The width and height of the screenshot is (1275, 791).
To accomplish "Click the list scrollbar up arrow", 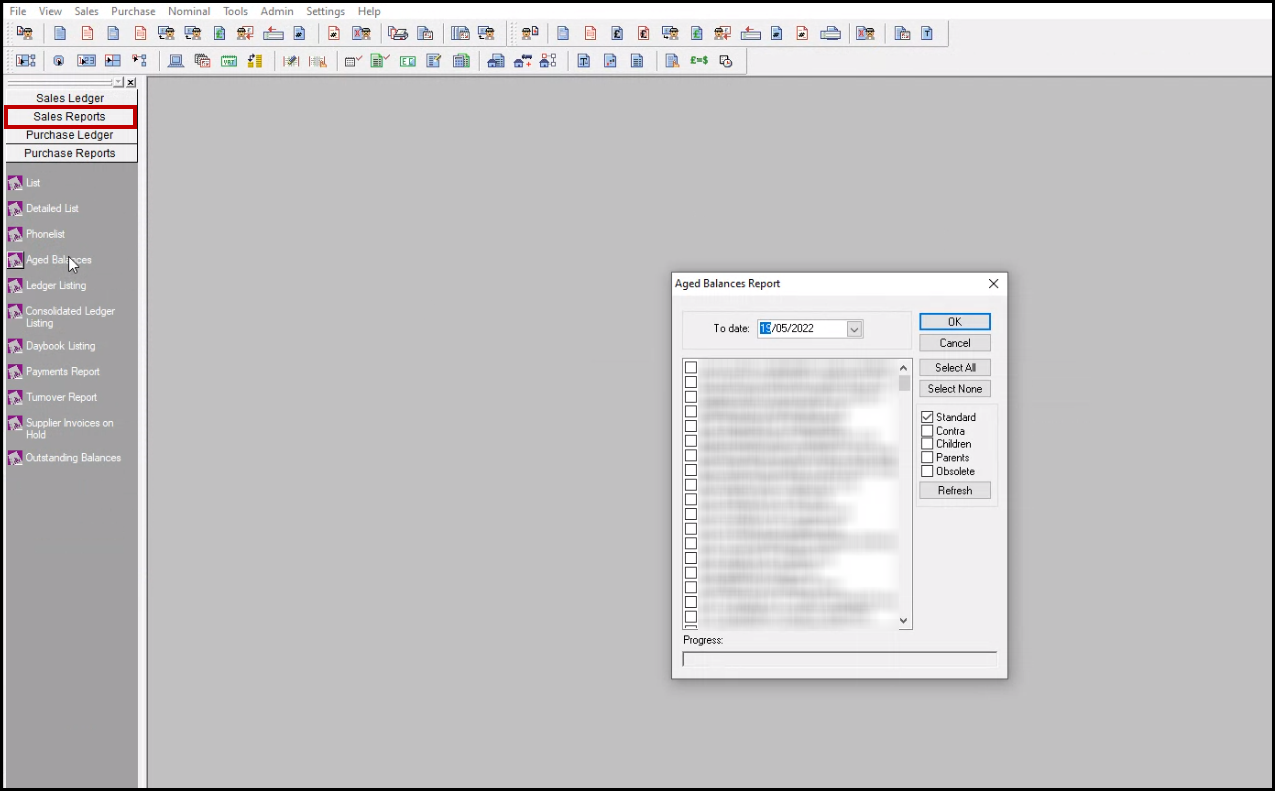I will [x=904, y=367].
